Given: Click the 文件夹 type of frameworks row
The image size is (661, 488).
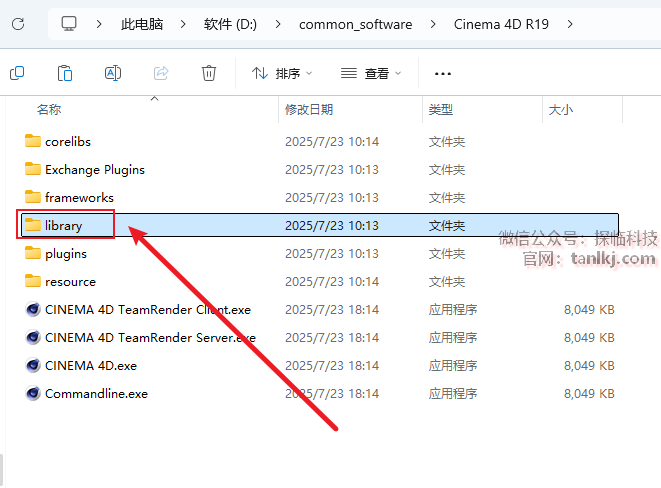Looking at the screenshot, I should point(447,198).
